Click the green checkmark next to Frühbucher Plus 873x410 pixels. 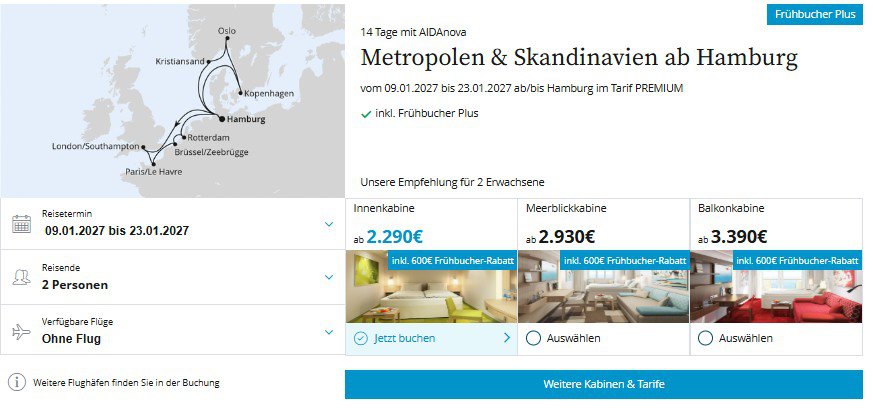point(366,114)
